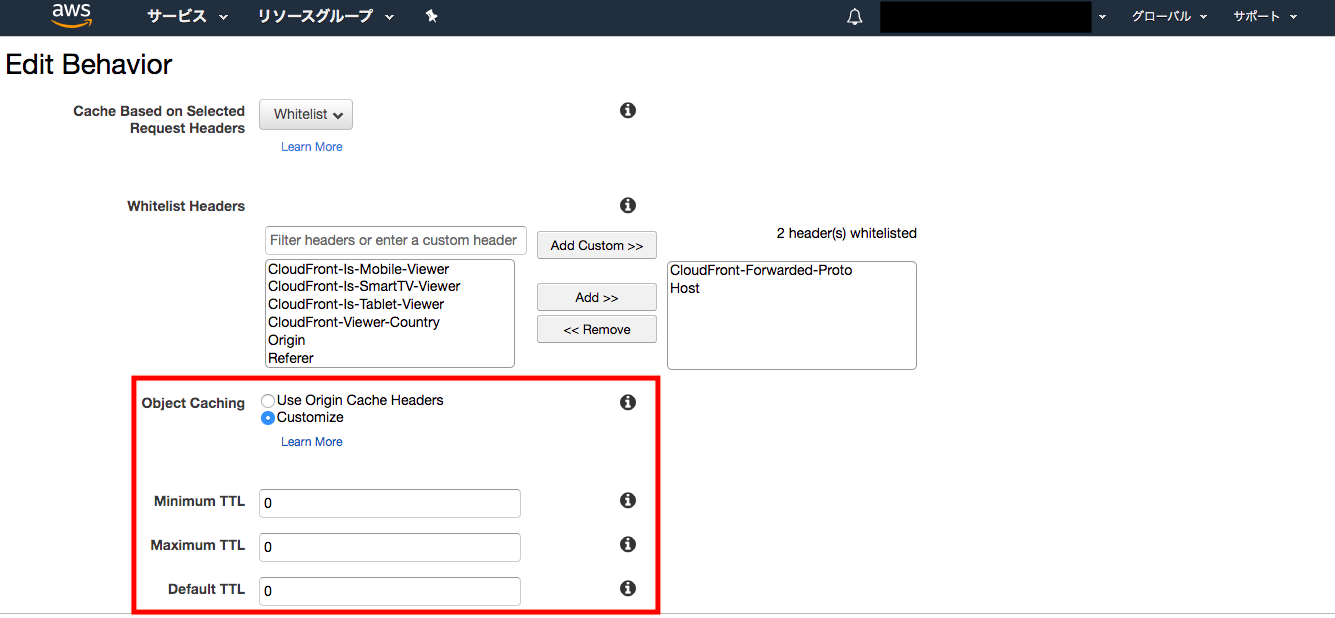Show info for Cache Based on Selected Request Headers
The height and width of the screenshot is (618, 1335).
(628, 110)
